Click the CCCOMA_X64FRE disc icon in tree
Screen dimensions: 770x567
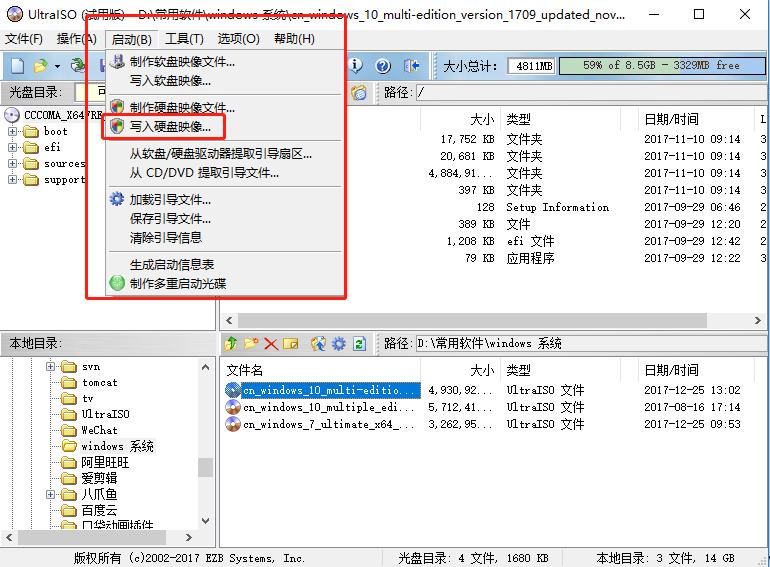(12, 115)
